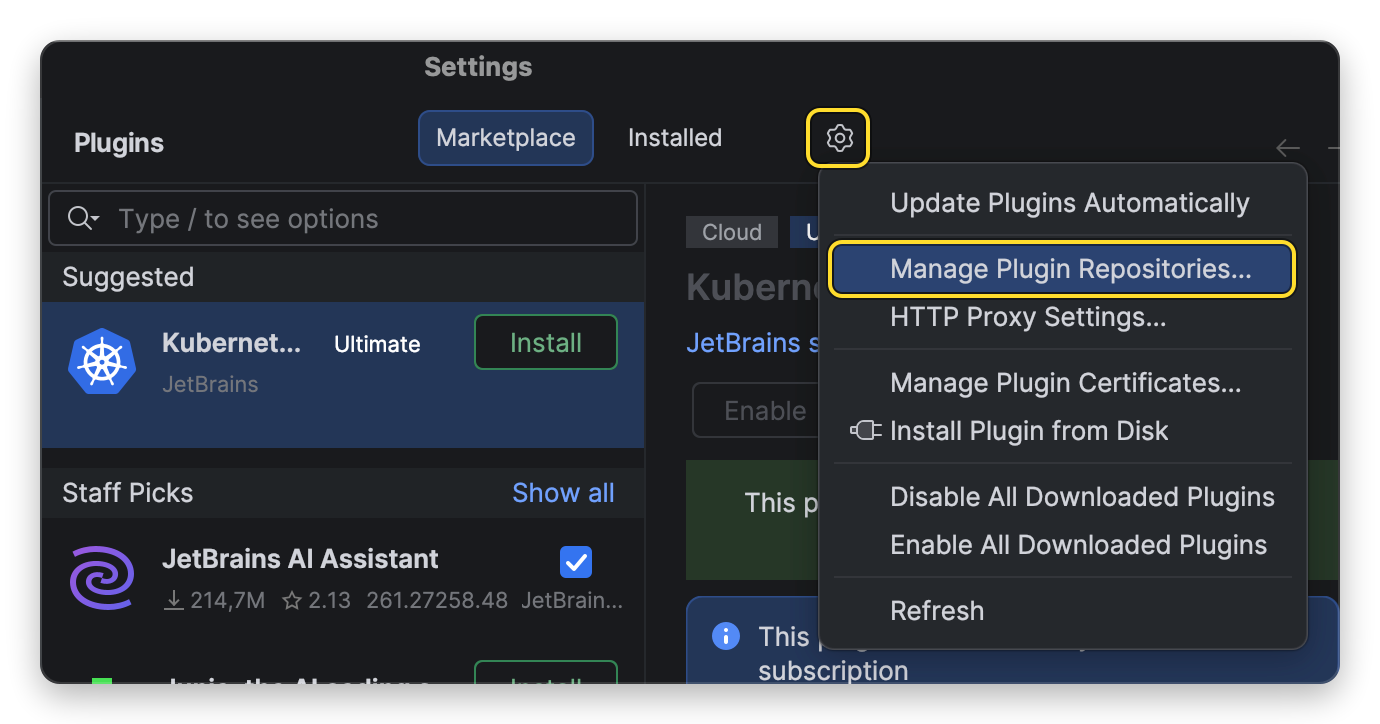Screen dimensions: 1380x724
Task: Choose Install Plugin from Disk
Action: tap(1063, 431)
